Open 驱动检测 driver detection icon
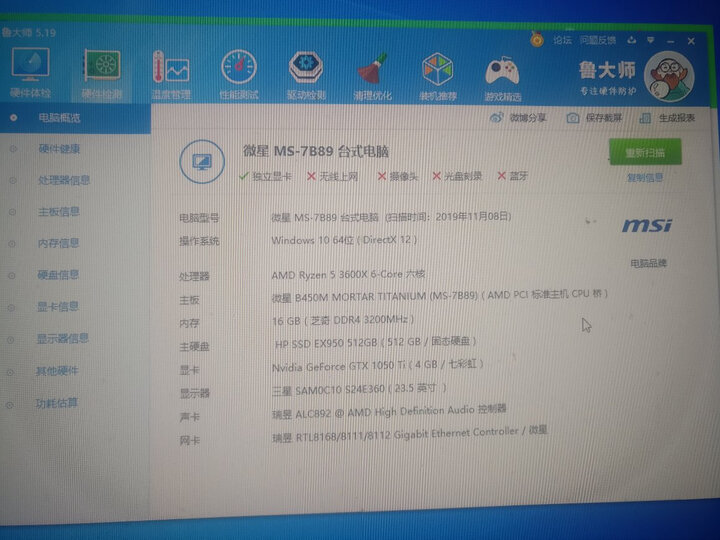Image resolution: width=720 pixels, height=540 pixels. 306,76
